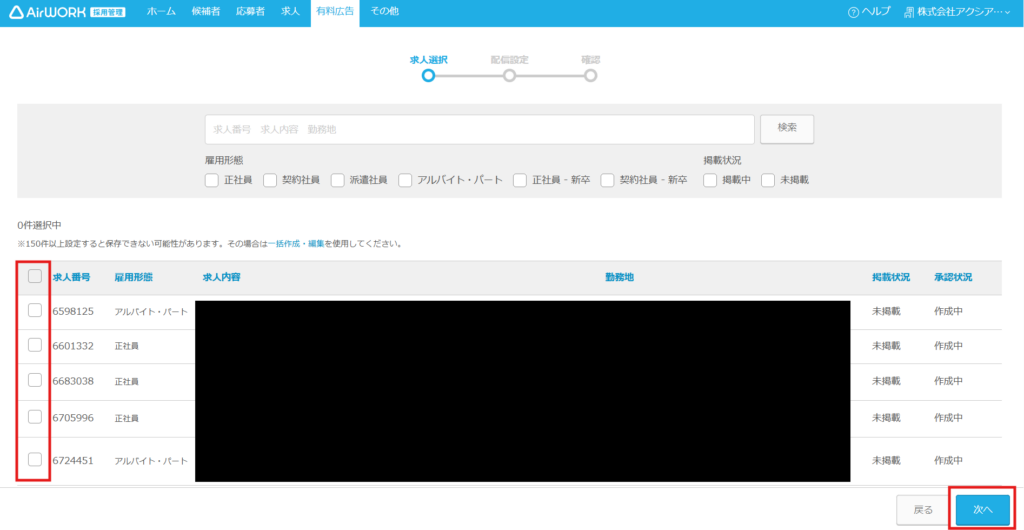Click the 配信設定 step circle

(509, 75)
